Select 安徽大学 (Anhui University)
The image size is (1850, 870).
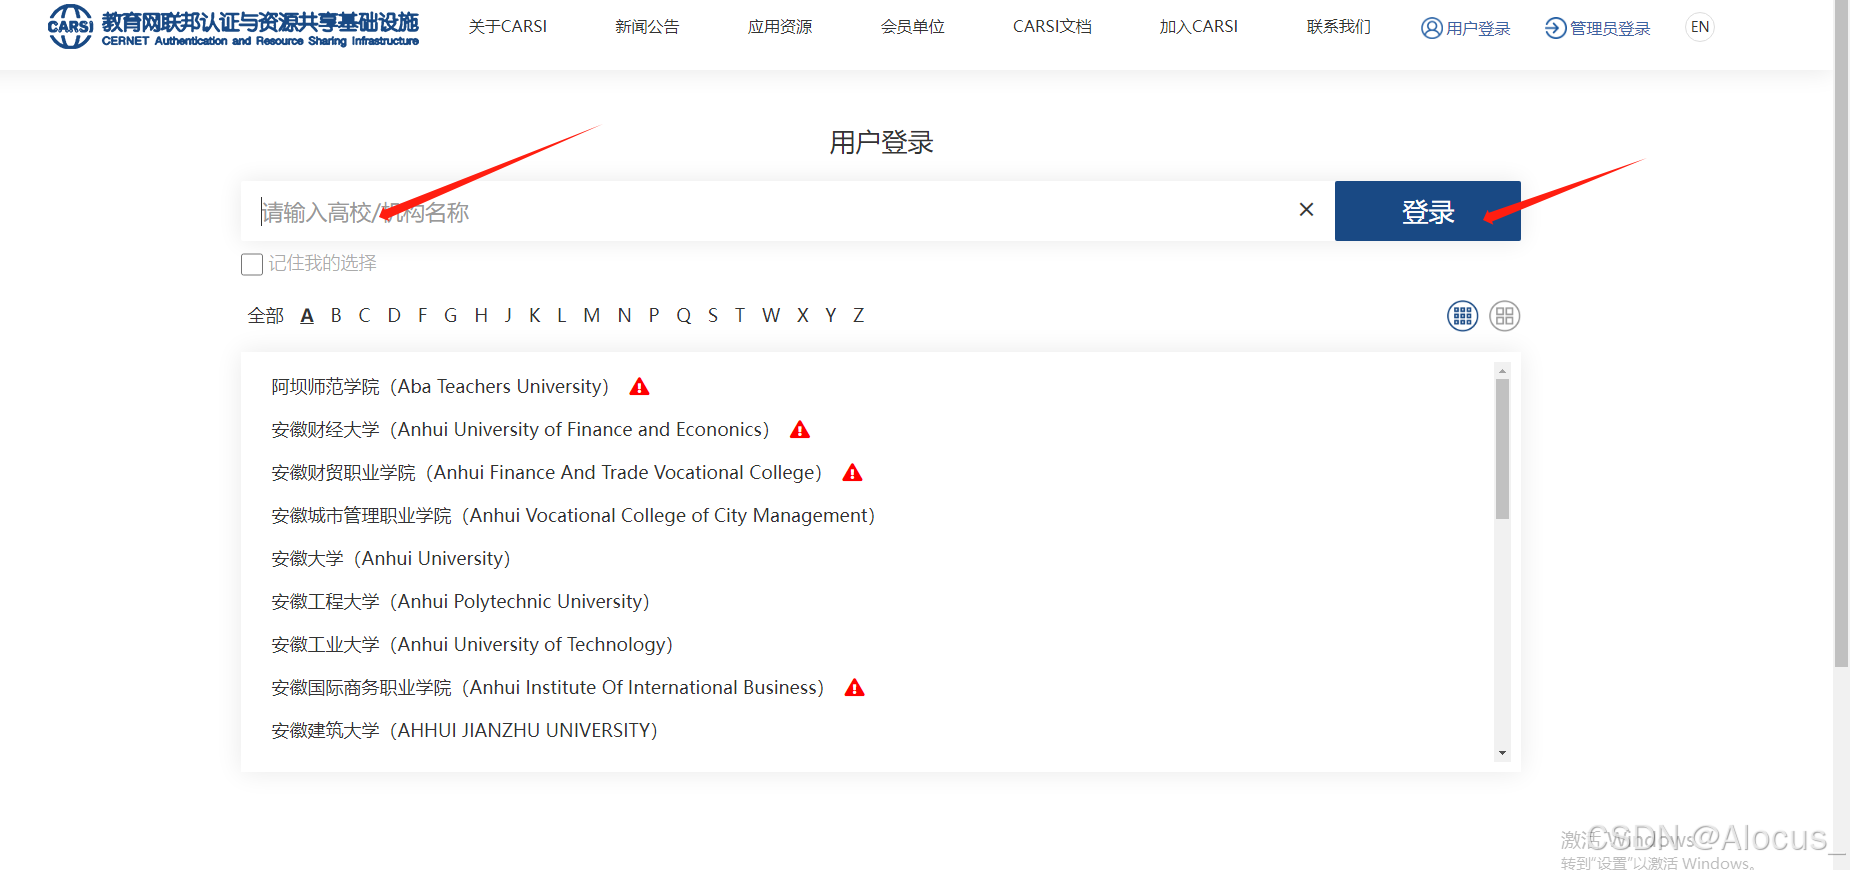tap(391, 559)
